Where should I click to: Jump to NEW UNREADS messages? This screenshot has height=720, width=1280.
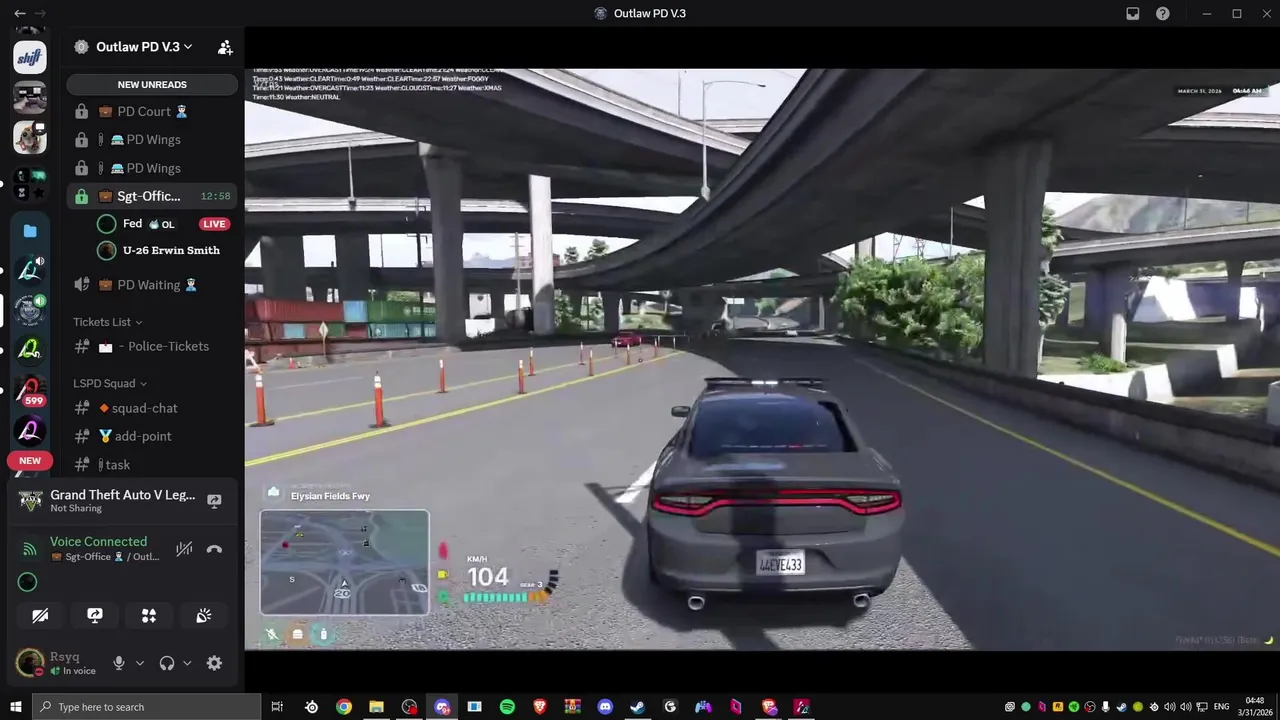tap(152, 85)
